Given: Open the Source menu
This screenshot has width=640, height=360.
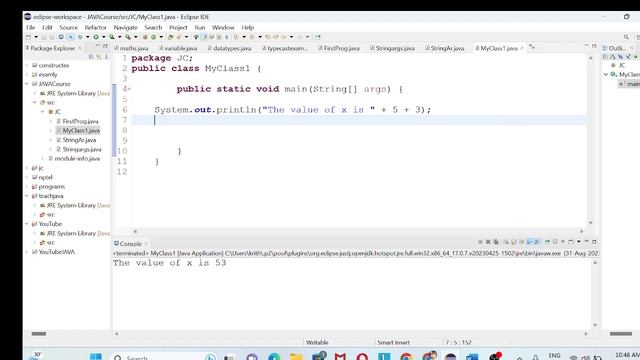Looking at the screenshot, I should point(69,27).
